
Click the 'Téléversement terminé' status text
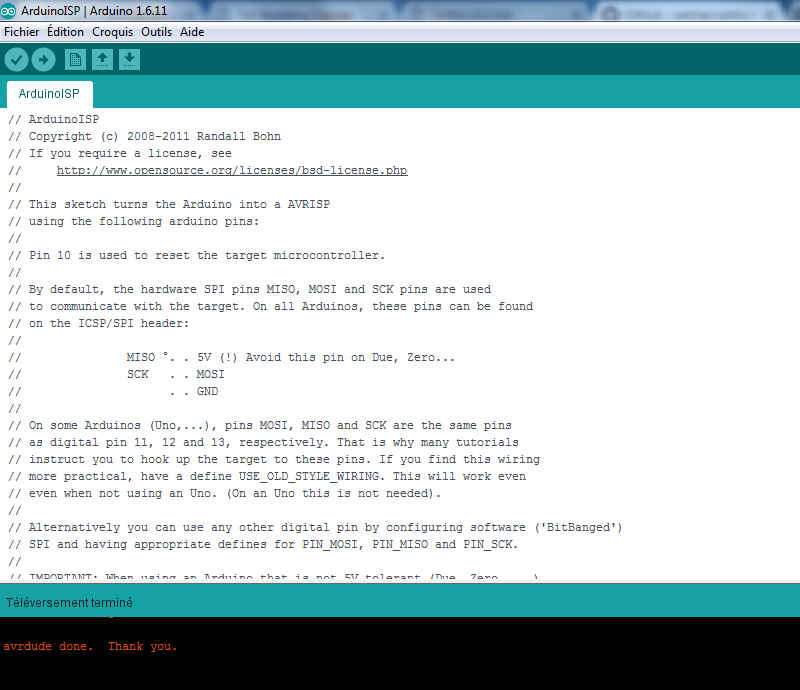(x=69, y=603)
